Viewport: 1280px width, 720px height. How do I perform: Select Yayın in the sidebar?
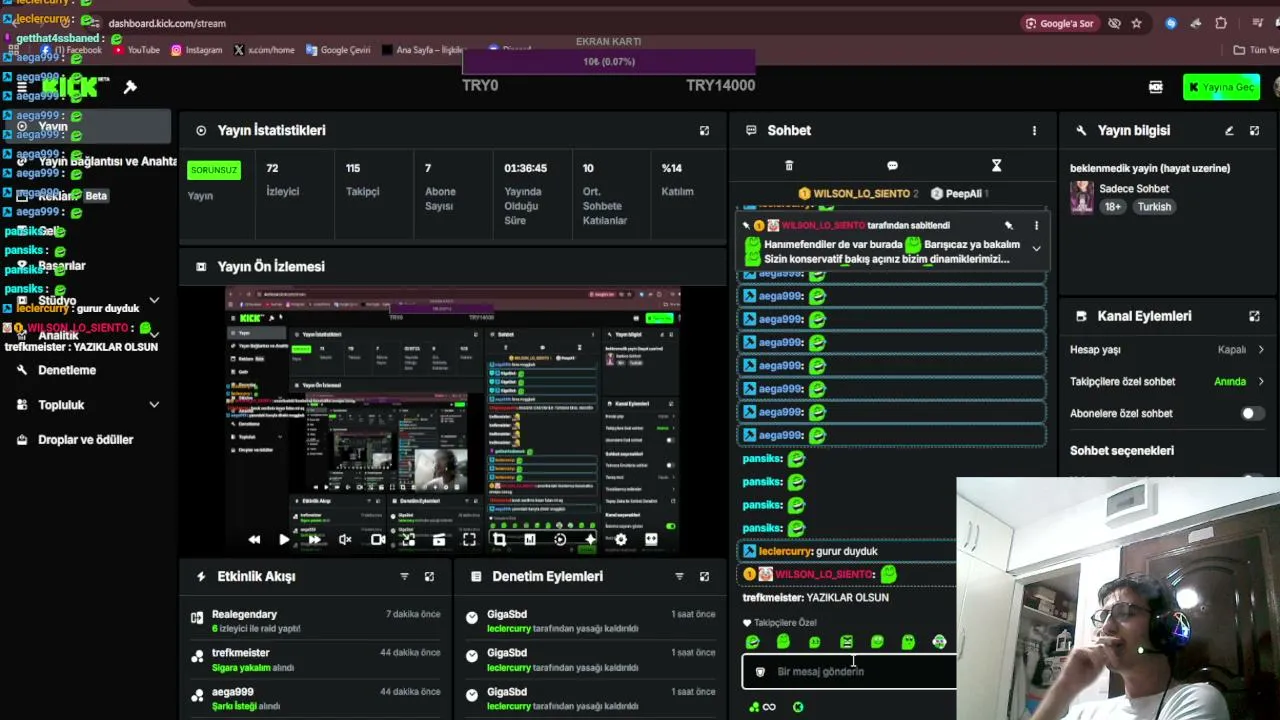tap(86, 127)
